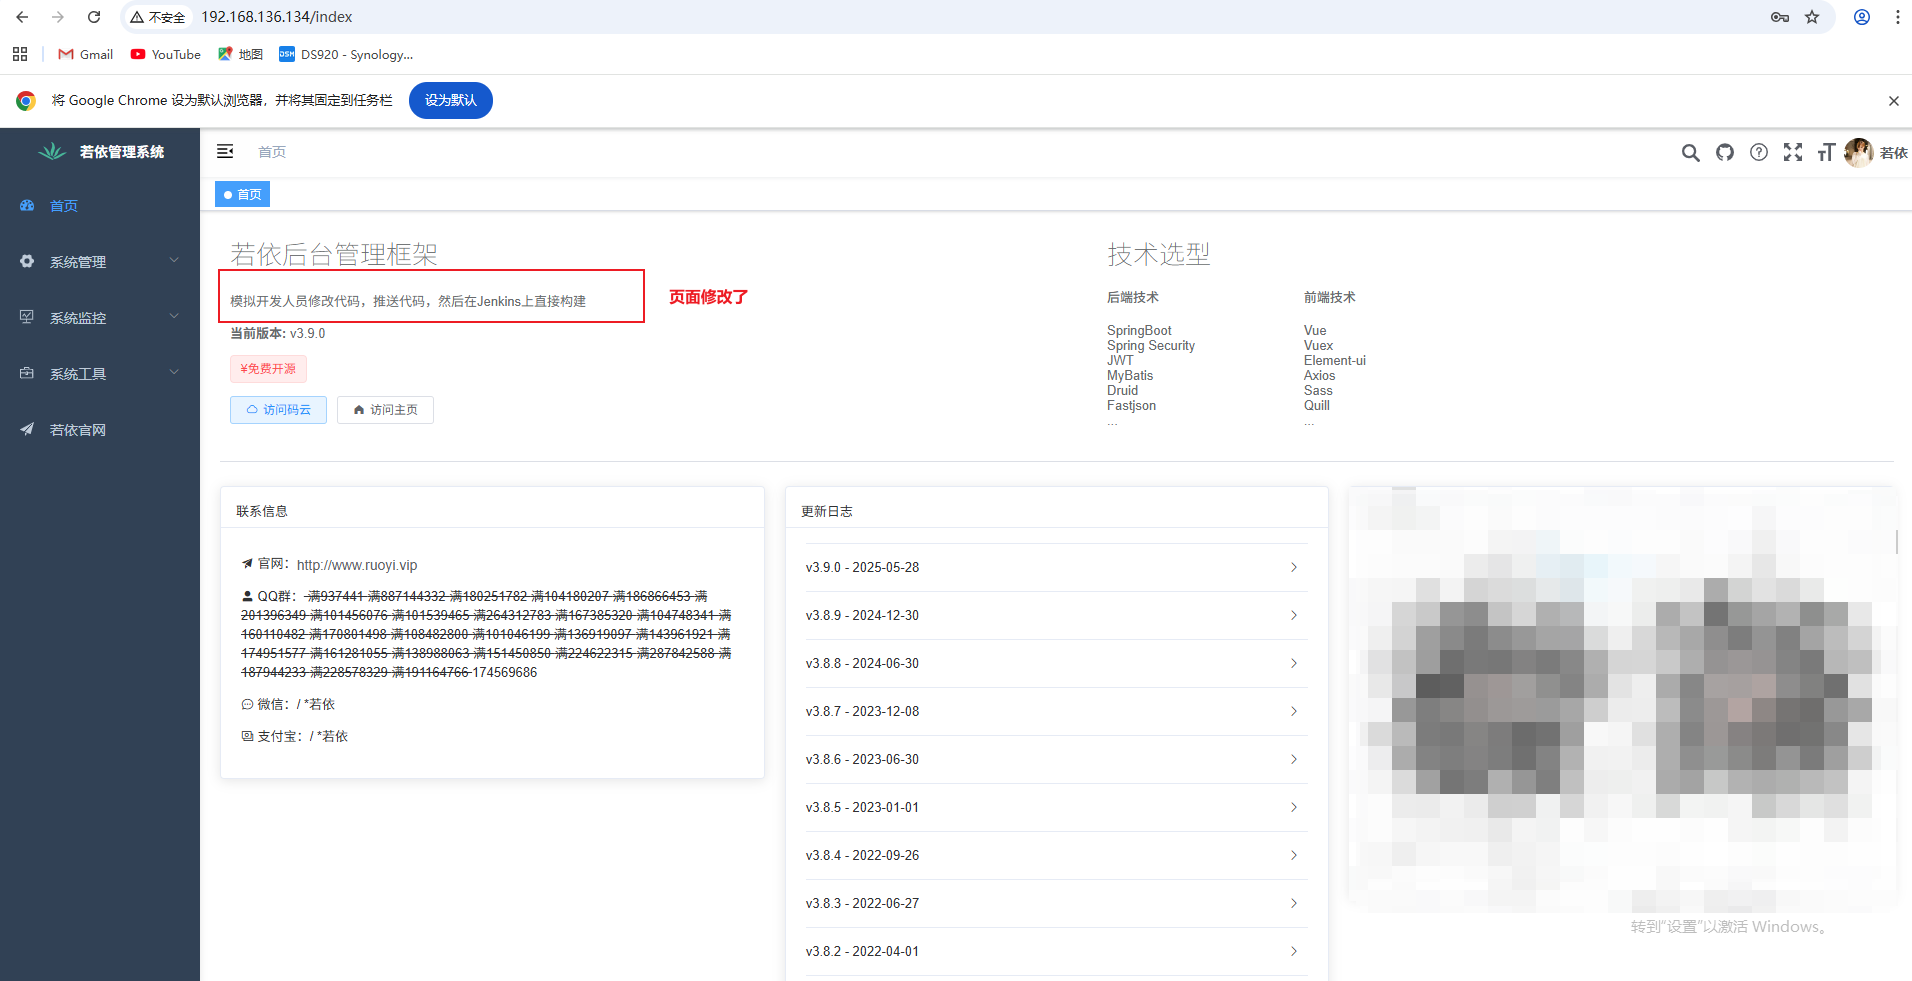The width and height of the screenshot is (1912, 981).
Task: Click the 免费开源 tag
Action: tap(268, 369)
